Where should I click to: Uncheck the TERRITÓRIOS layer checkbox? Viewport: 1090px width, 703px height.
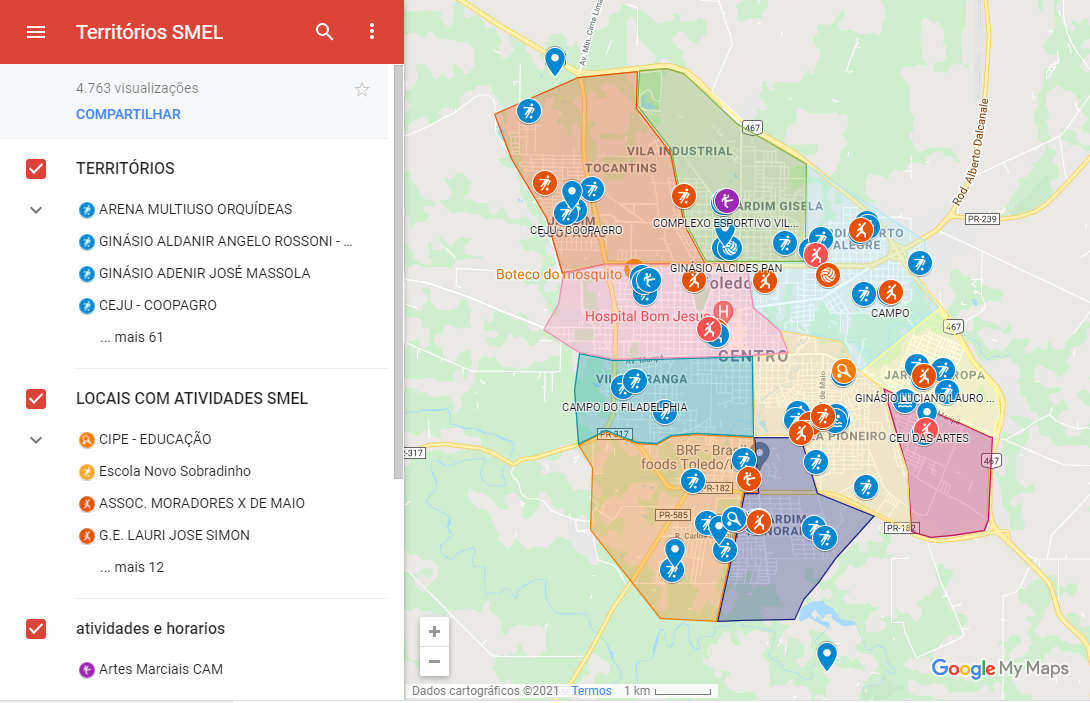pos(36,169)
